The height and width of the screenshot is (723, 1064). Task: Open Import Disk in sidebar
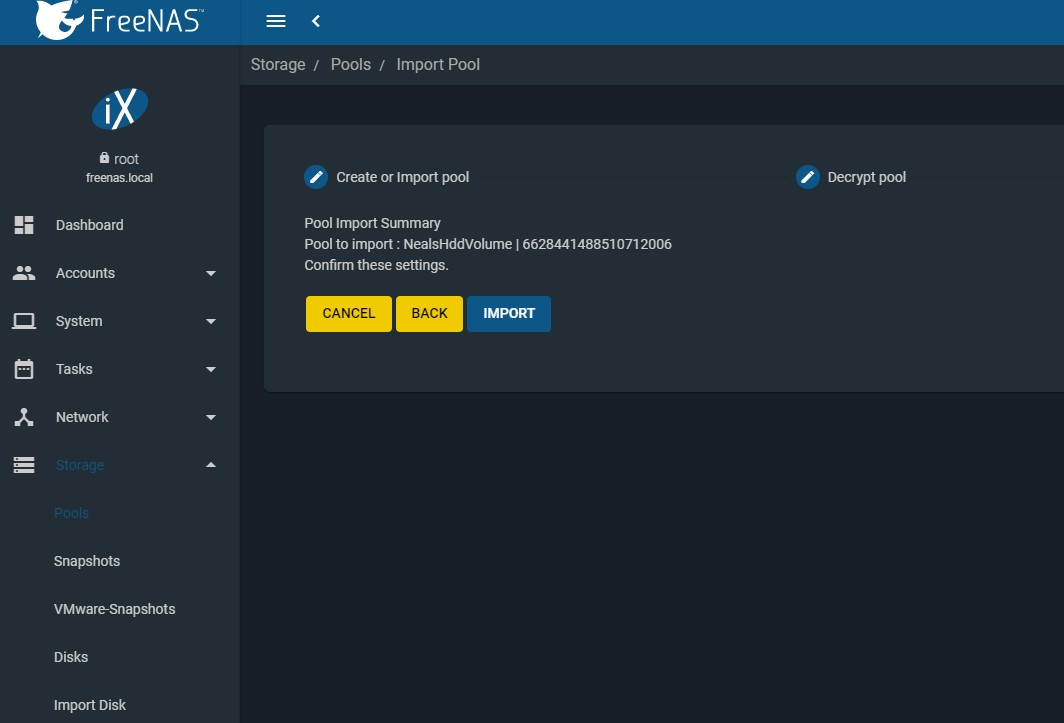[x=90, y=705]
